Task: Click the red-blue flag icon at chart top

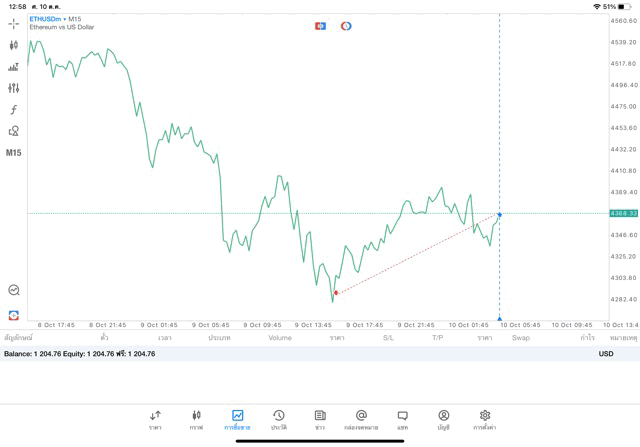Action: coord(320,26)
